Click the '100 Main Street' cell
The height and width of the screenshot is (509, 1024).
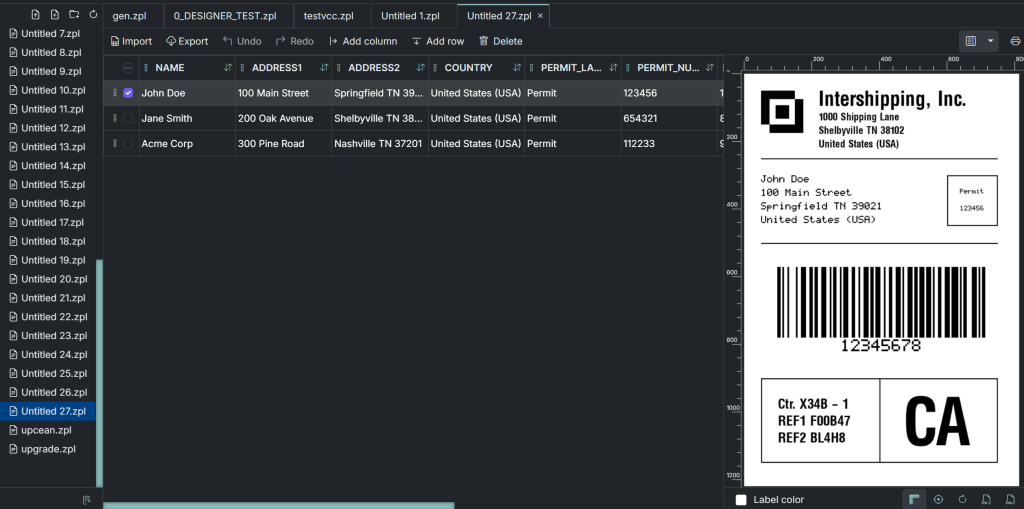pyautogui.click(x=283, y=93)
